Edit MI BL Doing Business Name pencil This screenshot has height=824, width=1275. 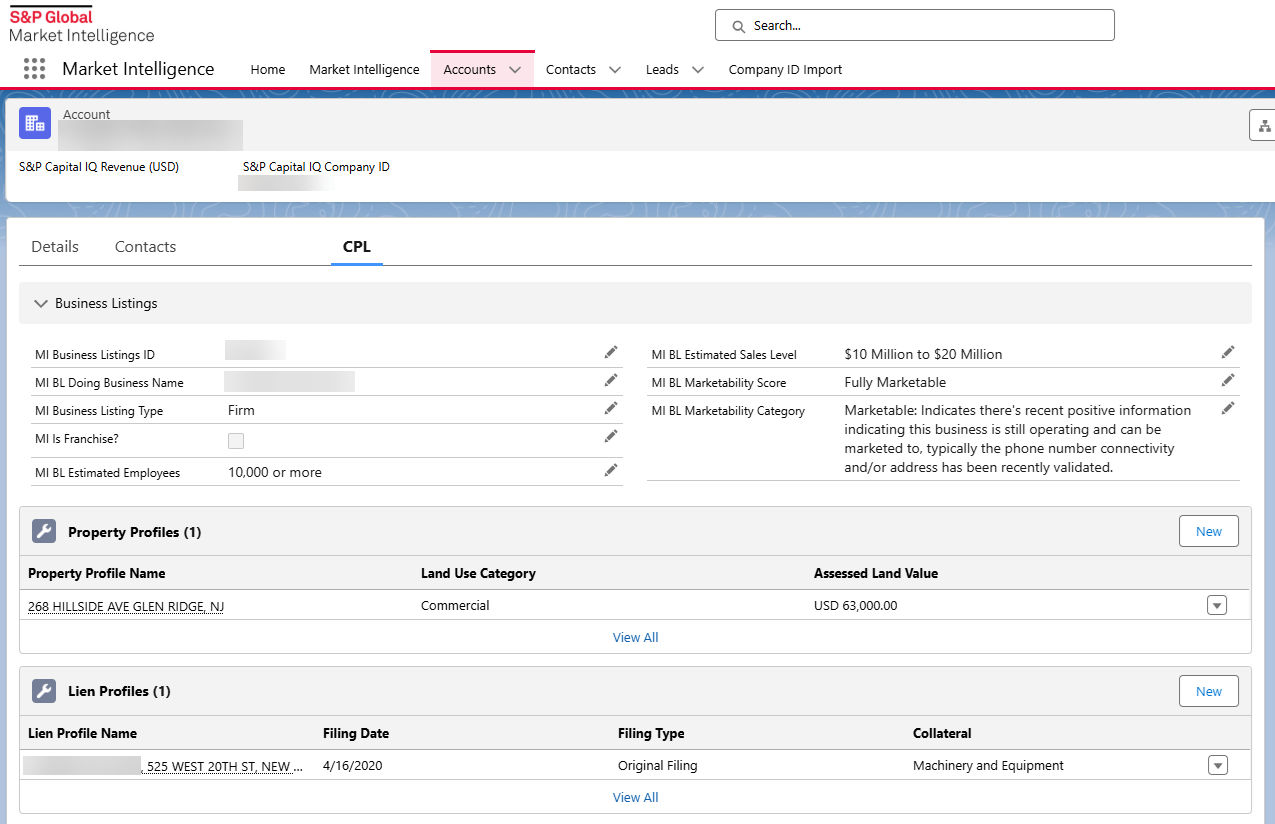pos(610,380)
